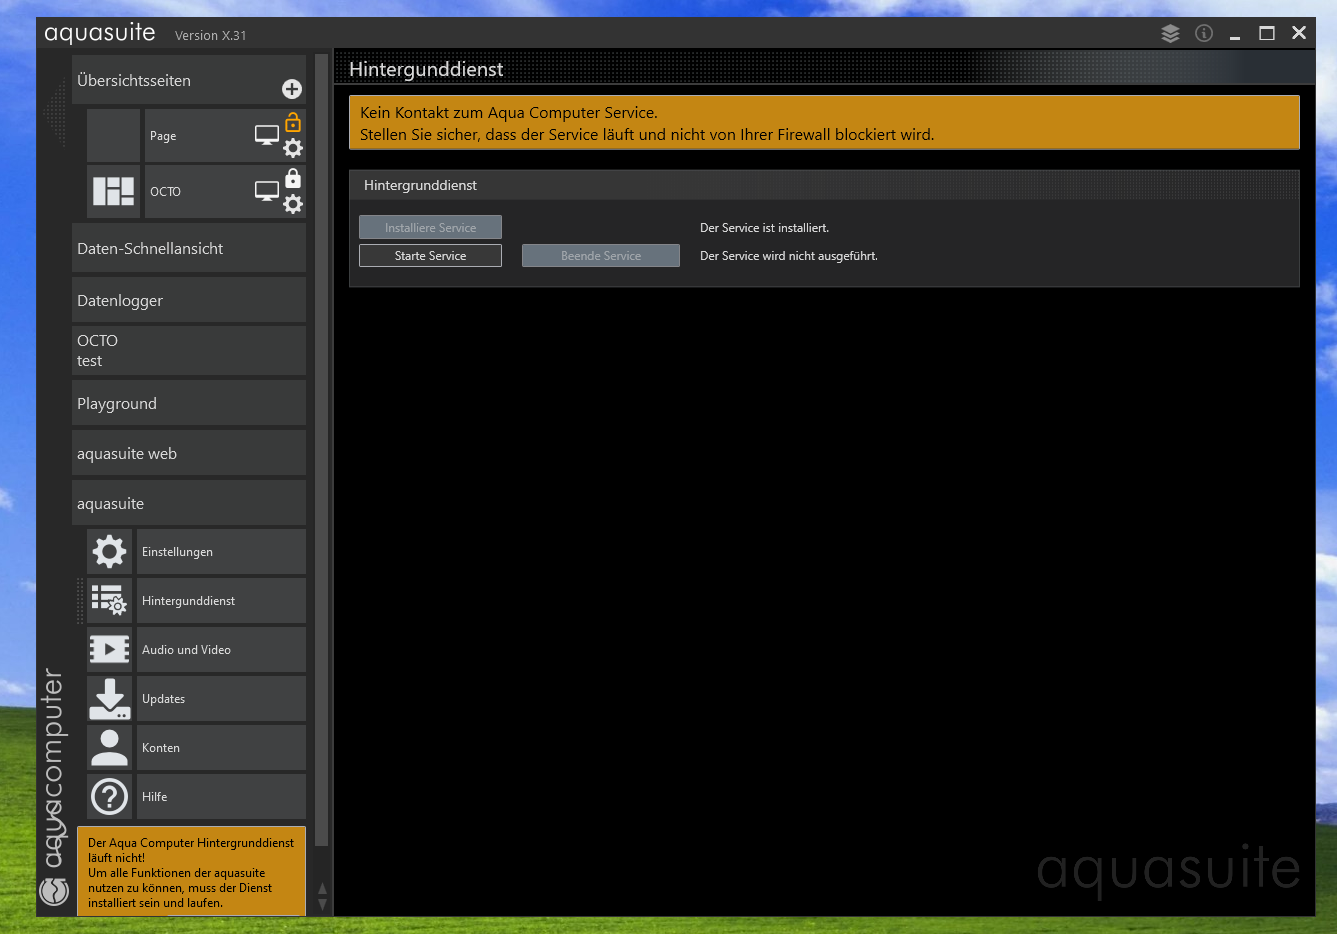Open Konten via the person icon
Viewport: 1337px width, 934px height.
pyautogui.click(x=109, y=747)
